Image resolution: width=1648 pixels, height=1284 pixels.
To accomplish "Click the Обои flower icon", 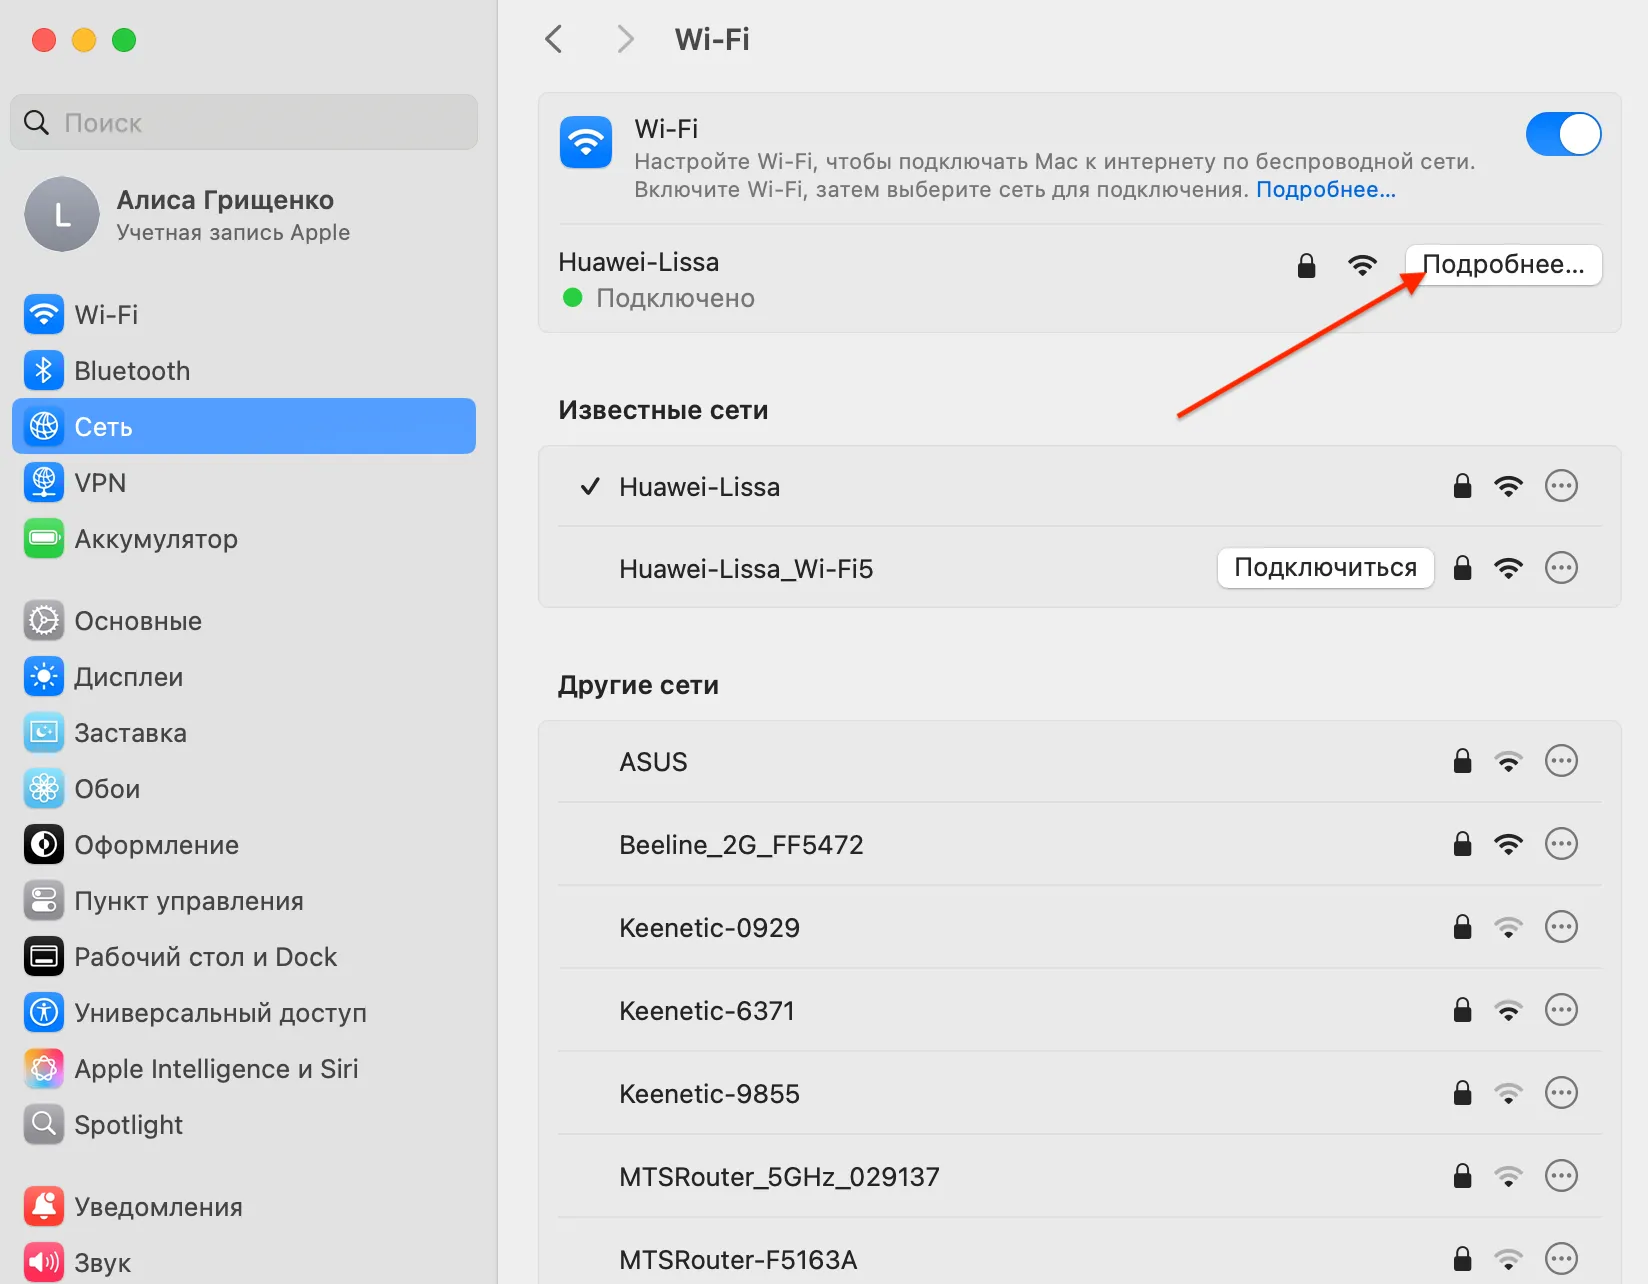I will [44, 789].
